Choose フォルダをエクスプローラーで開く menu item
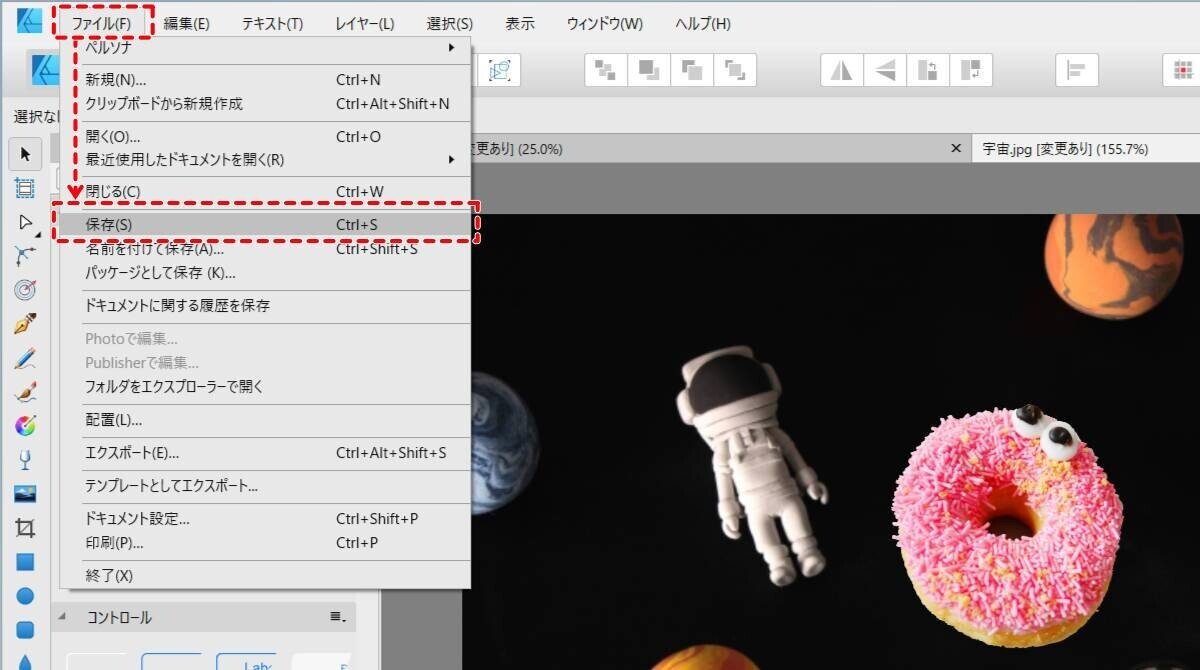 (265, 386)
